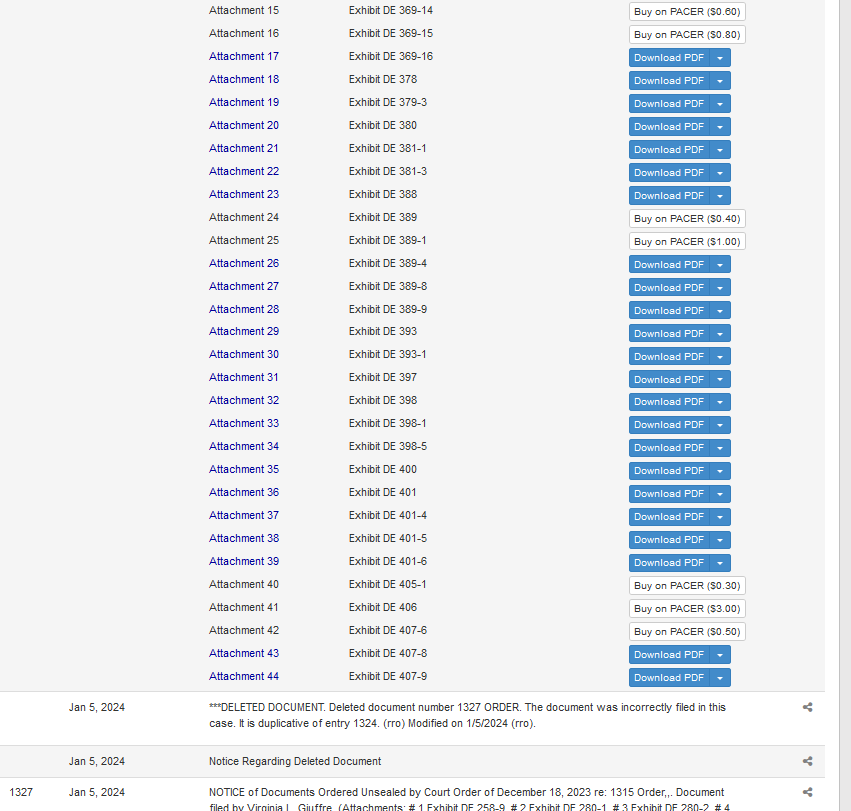This screenshot has width=851, height=811.
Task: Select 'Notice Regarding Deleted Document' text
Action: coord(295,761)
